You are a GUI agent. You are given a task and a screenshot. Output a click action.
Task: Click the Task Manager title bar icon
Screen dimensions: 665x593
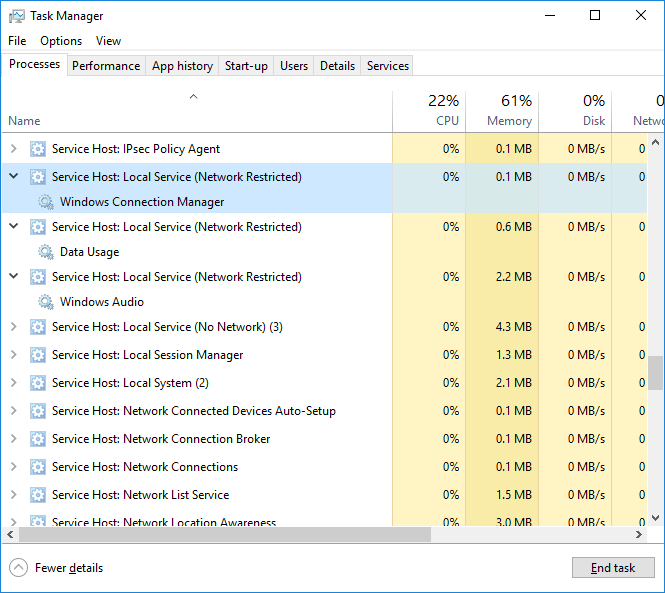click(x=17, y=16)
